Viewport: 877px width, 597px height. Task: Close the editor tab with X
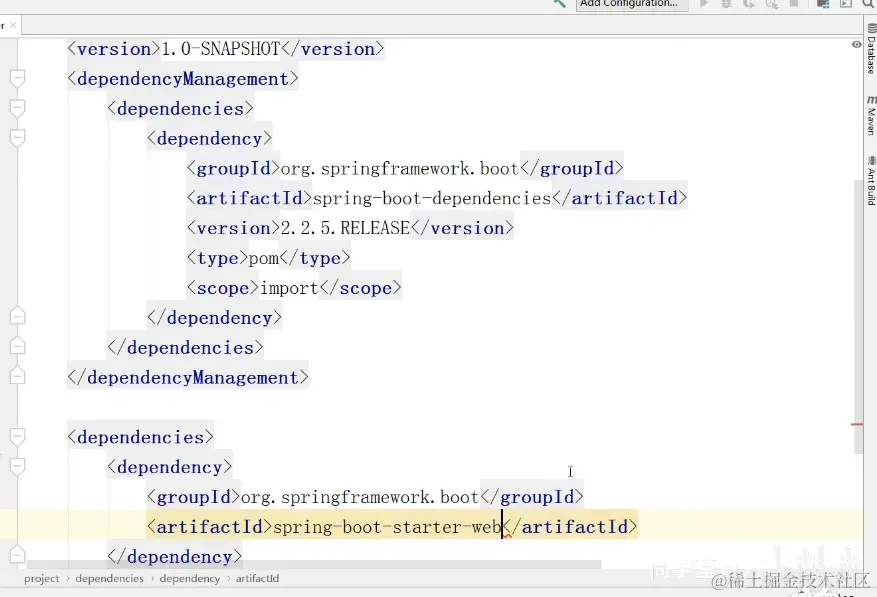(13, 25)
